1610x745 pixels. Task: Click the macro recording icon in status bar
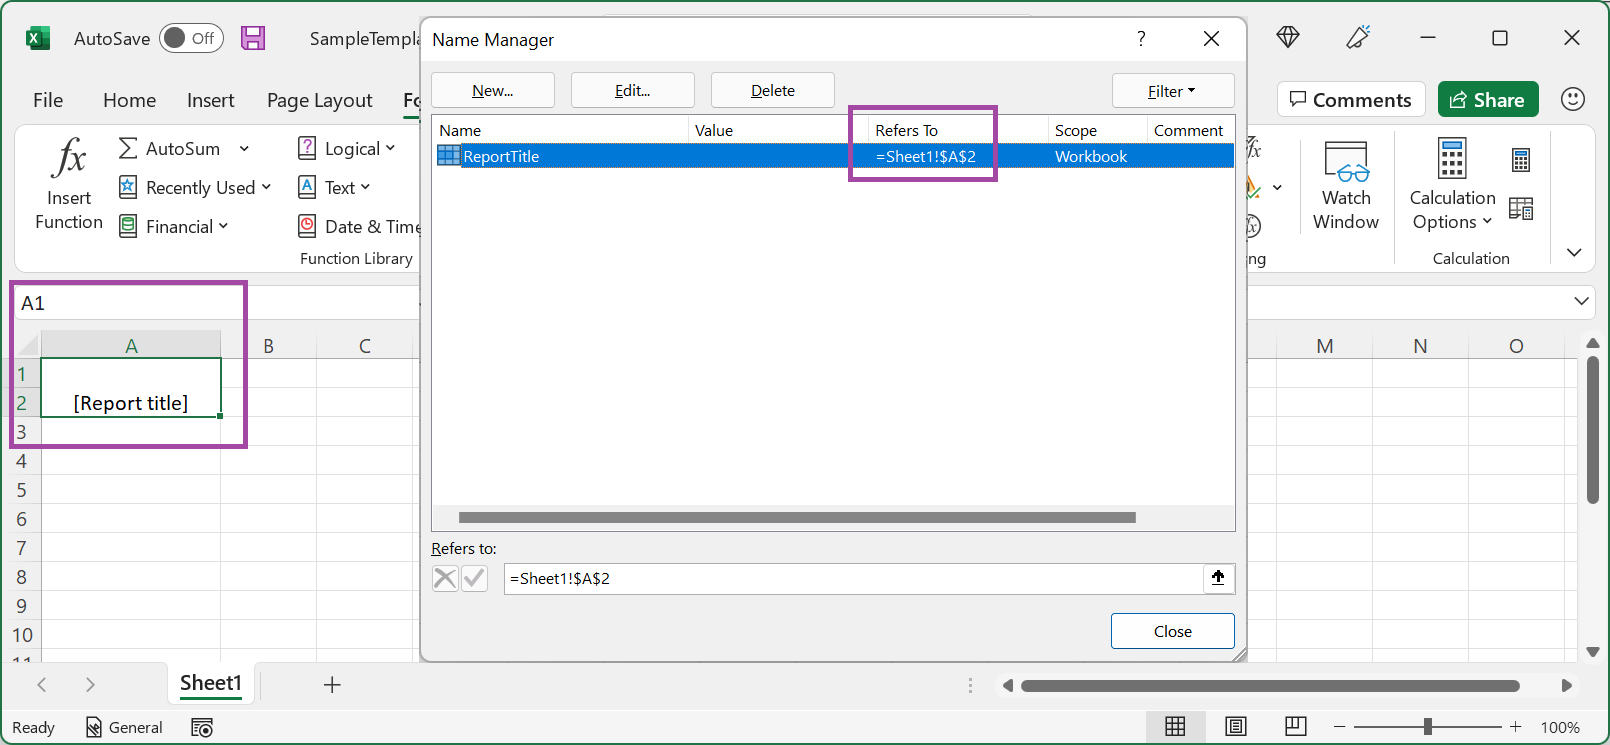tap(202, 727)
